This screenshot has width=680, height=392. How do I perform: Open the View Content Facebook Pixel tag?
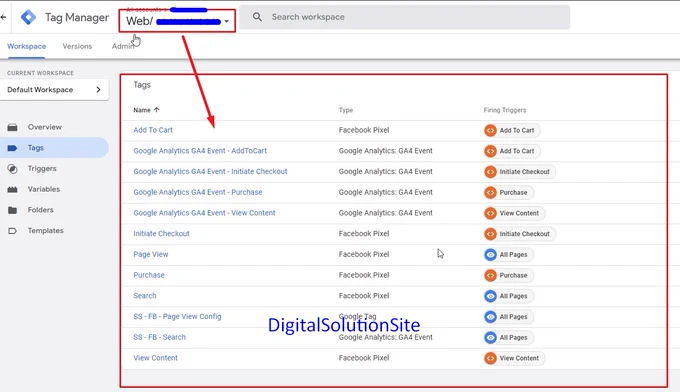tap(155, 358)
